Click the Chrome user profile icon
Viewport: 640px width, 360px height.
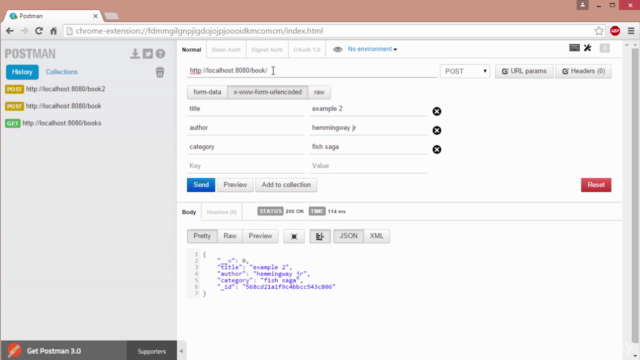(x=582, y=5)
